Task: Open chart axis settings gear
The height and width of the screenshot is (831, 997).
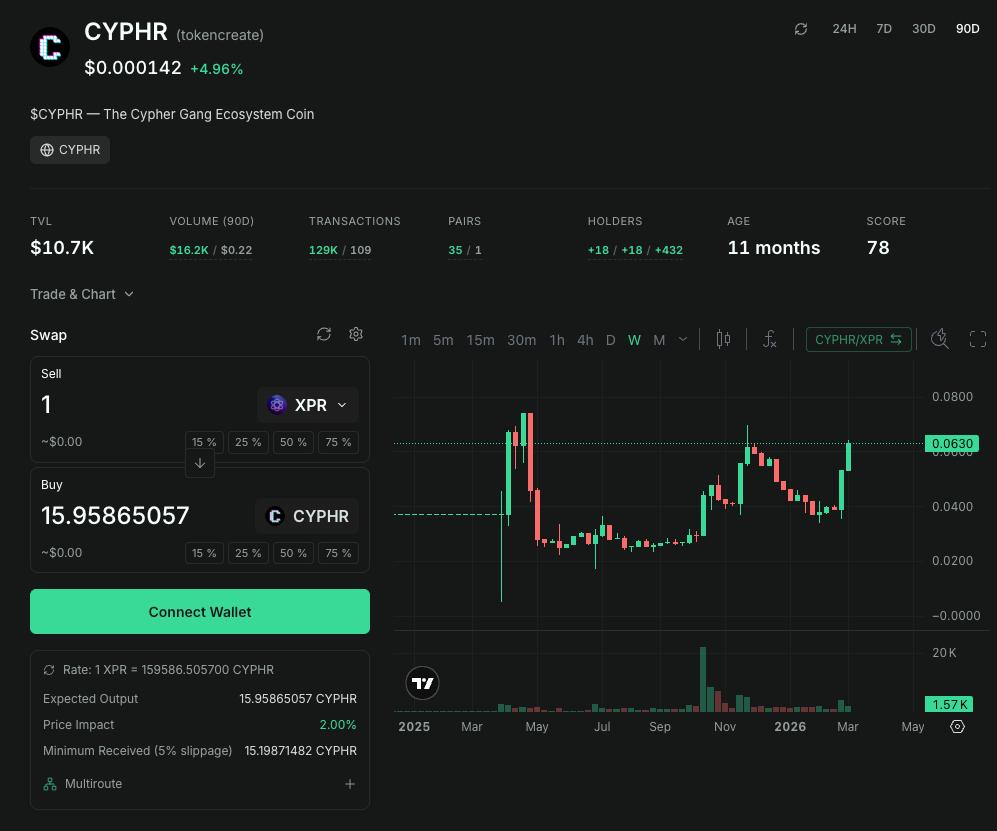Action: tap(957, 726)
